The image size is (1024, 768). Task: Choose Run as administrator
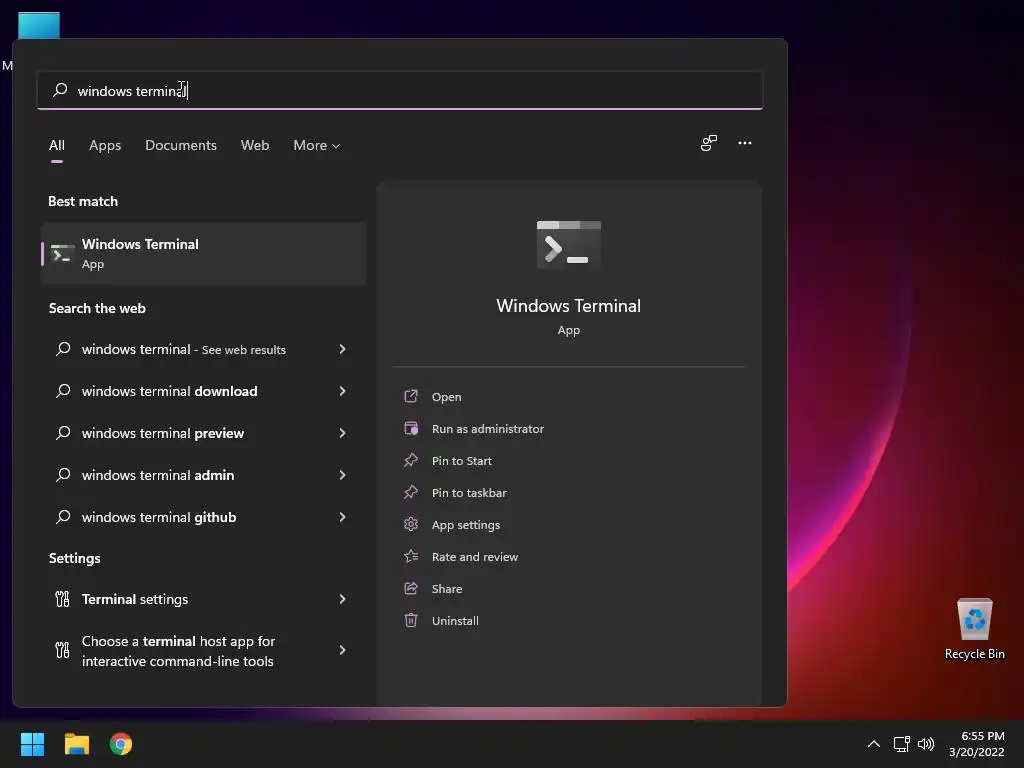(488, 429)
